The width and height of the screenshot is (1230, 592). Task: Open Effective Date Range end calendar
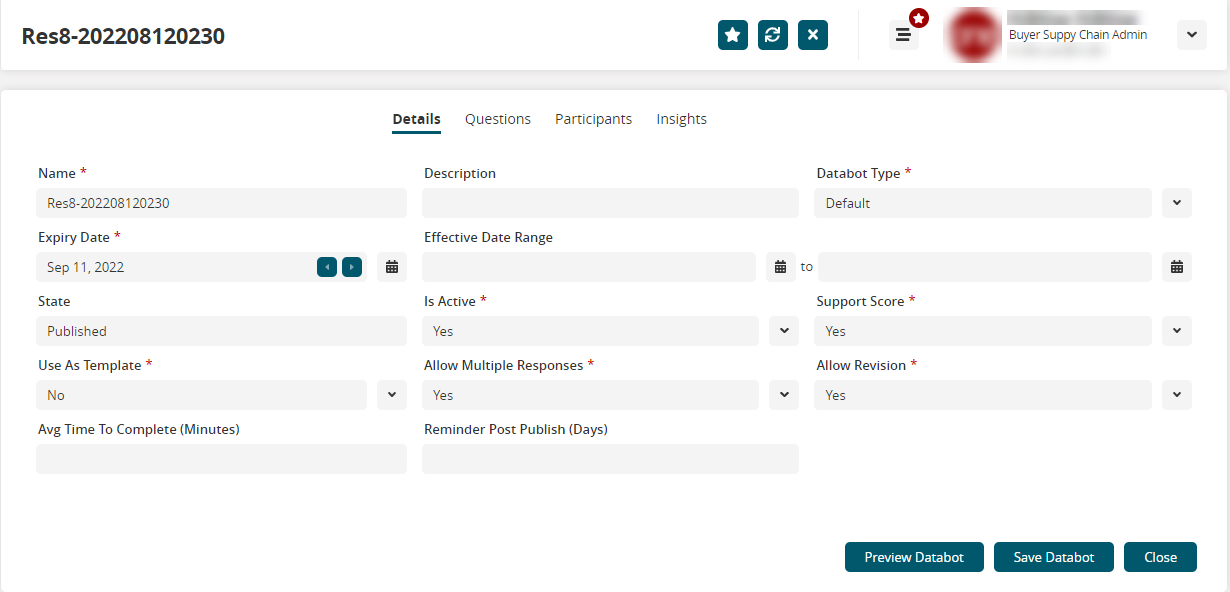coord(1177,267)
